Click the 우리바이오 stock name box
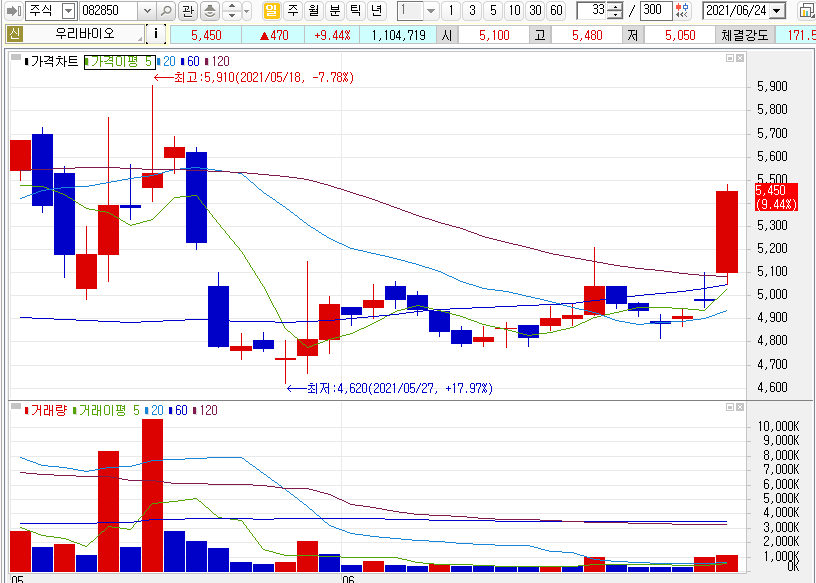 (x=84, y=34)
